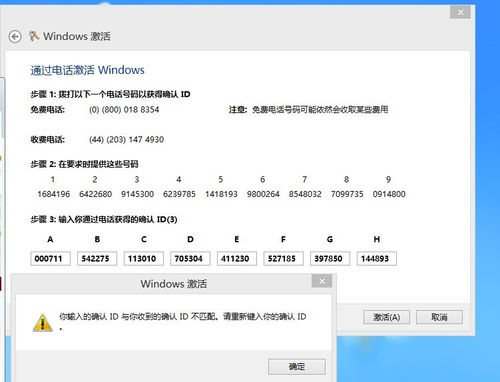500x382 pixels.
Task: Click the 步骤 3 confirmation ID instruction line
Action: click(x=104, y=219)
